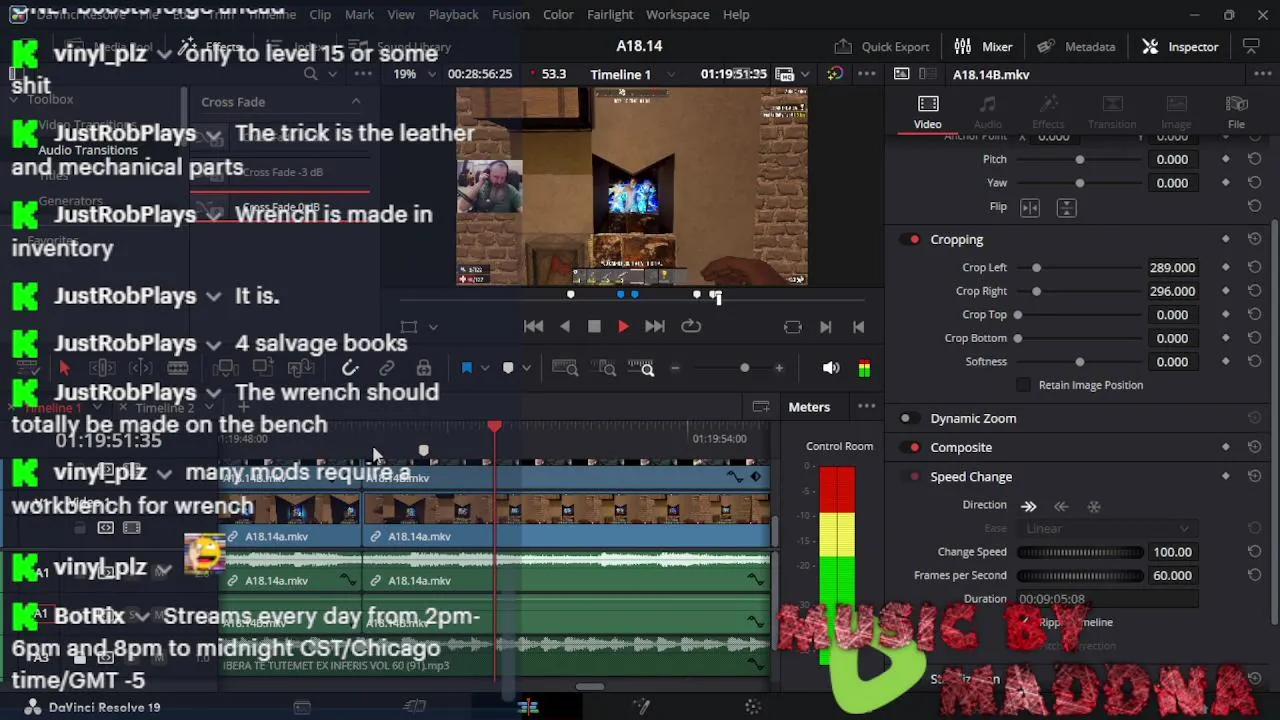The image size is (1280, 720).
Task: Click the flip vertical icon
Action: [1067, 207]
